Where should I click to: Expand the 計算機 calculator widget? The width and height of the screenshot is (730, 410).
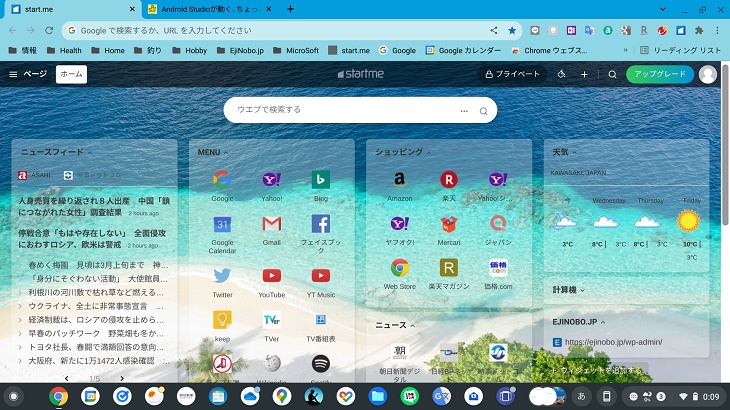582,290
